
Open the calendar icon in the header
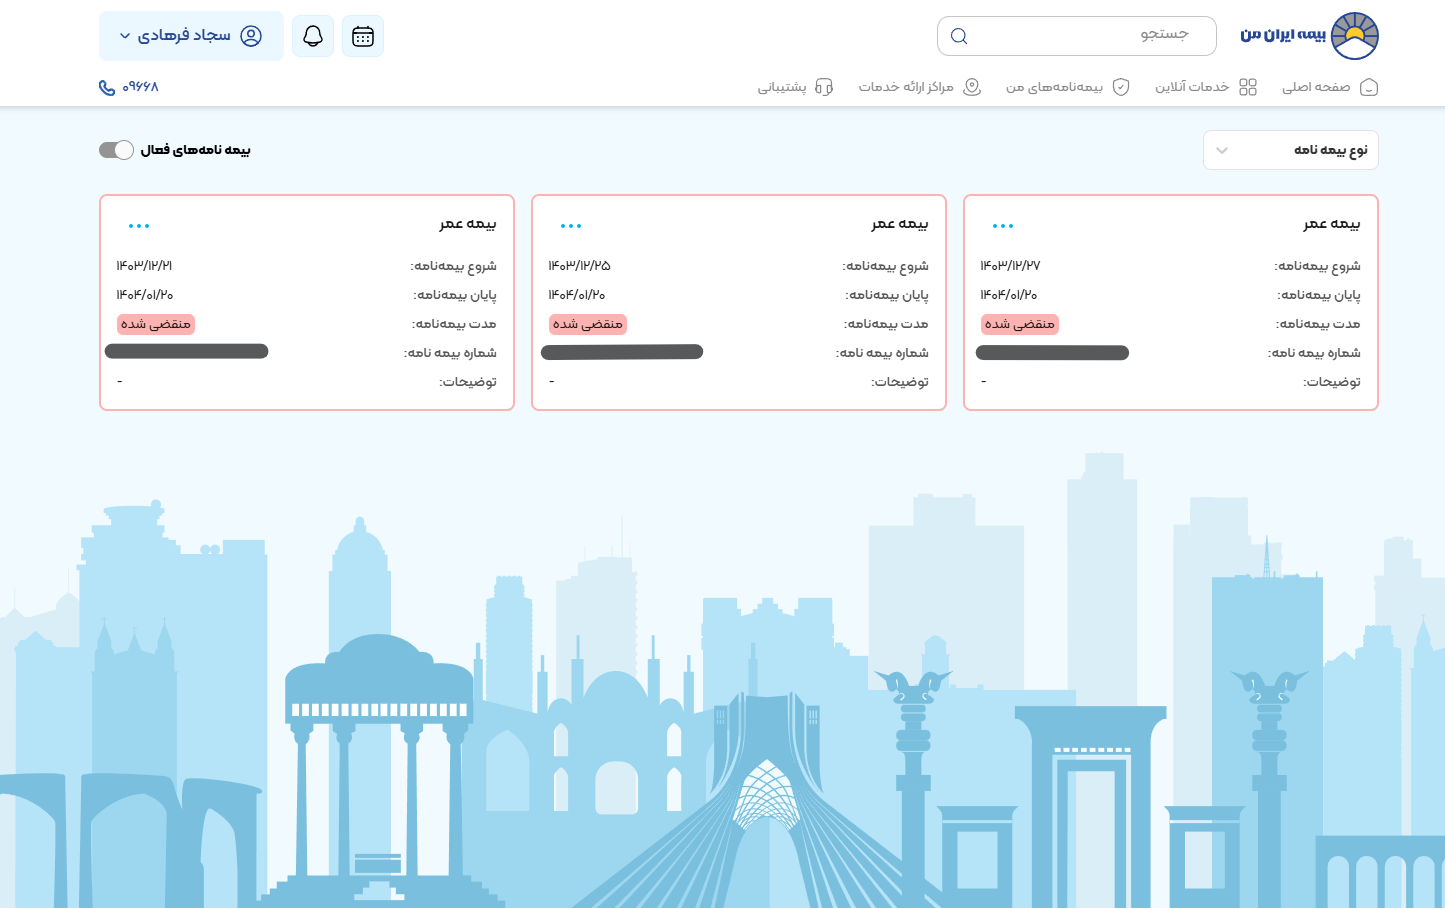(362, 35)
